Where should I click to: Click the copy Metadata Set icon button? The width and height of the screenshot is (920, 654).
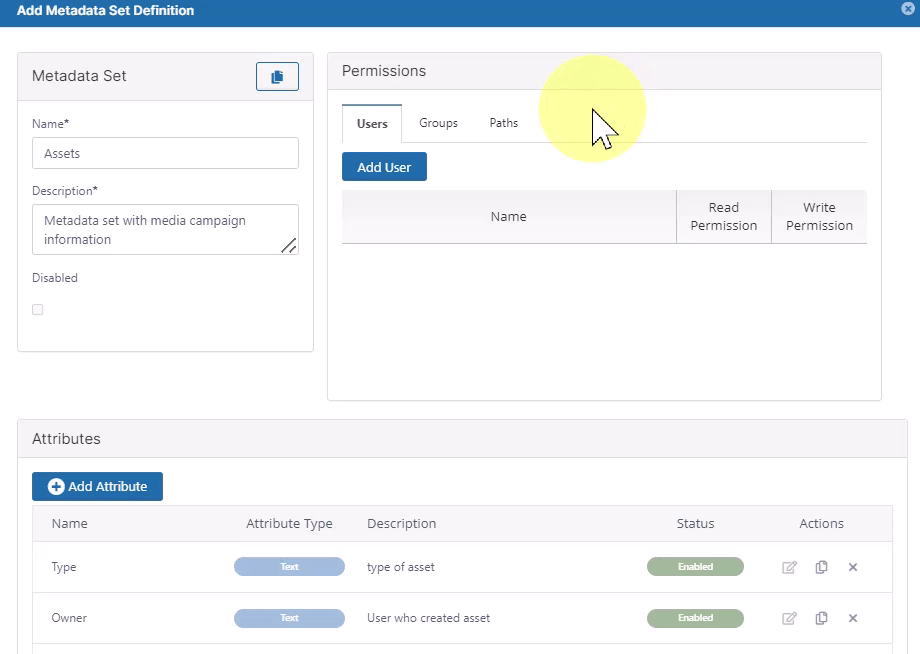pyautogui.click(x=277, y=77)
